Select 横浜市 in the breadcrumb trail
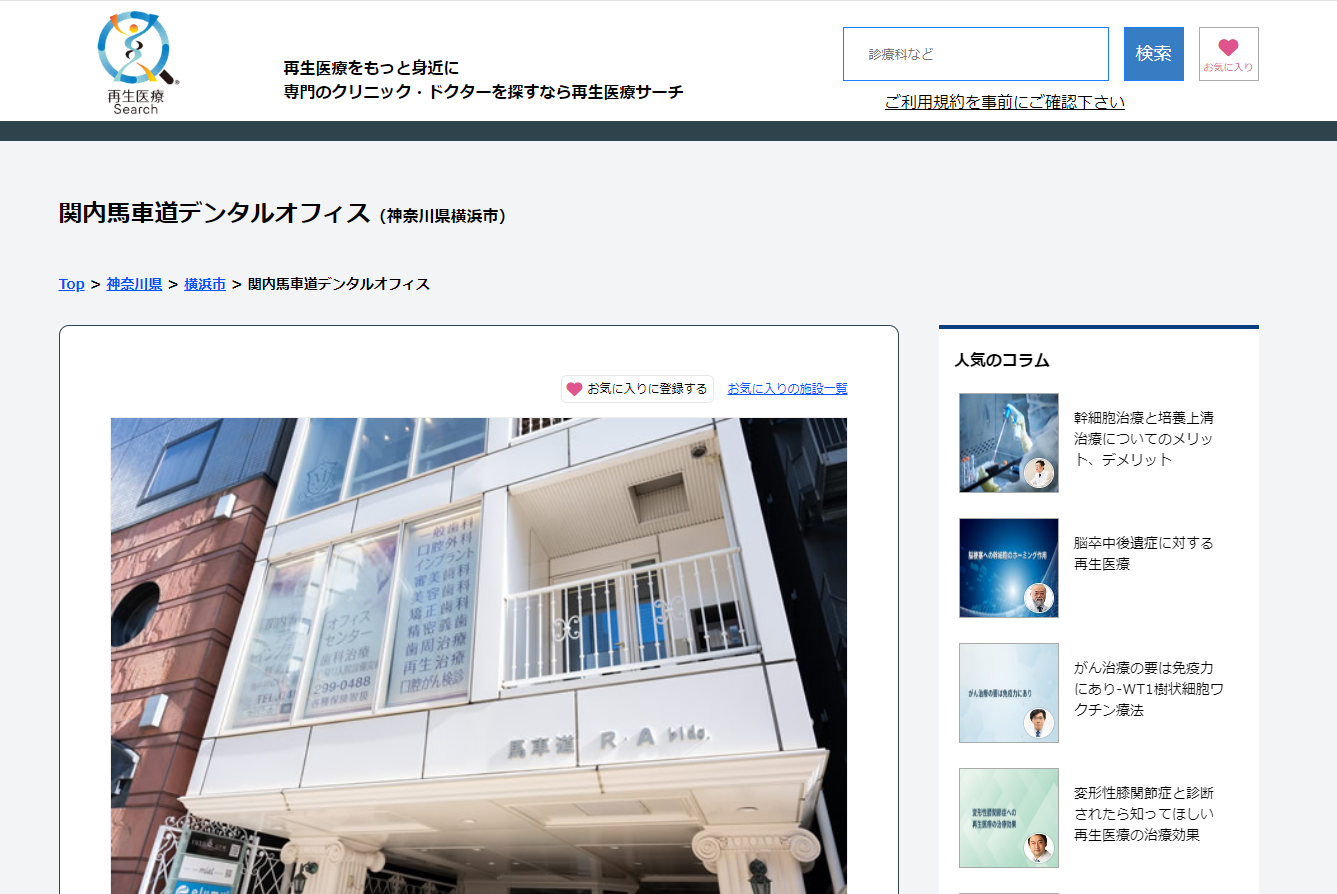 [x=204, y=284]
